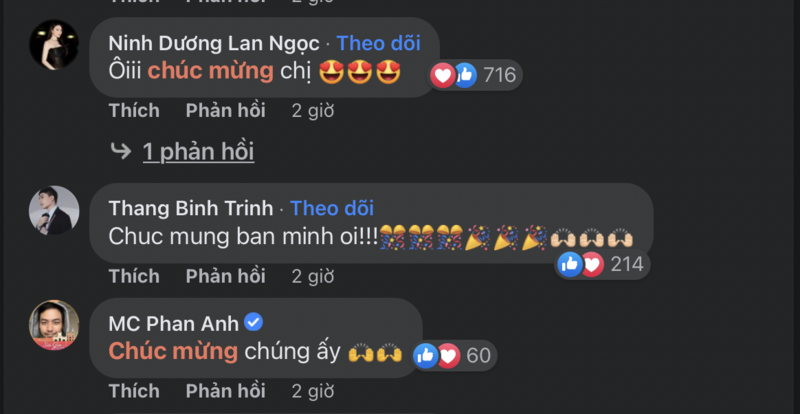Reply to Thang Binh Trinh's comment via Phản hồi
The height and width of the screenshot is (414, 800).
point(226,276)
